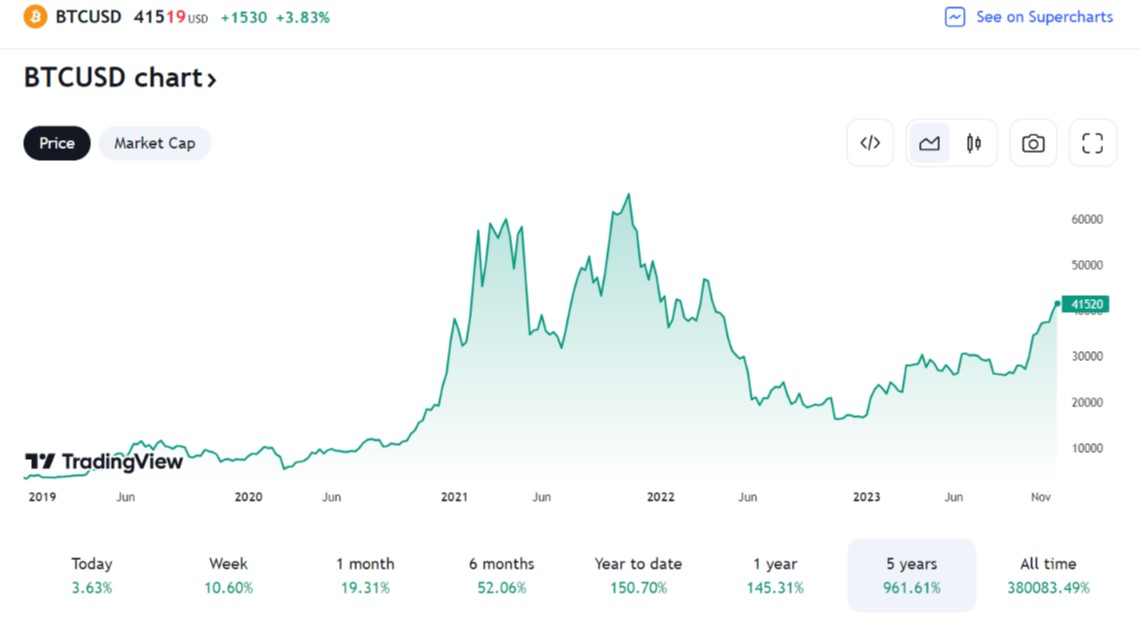Select the Price toggle pill
Screen dimensions: 1139x622
click(57, 143)
